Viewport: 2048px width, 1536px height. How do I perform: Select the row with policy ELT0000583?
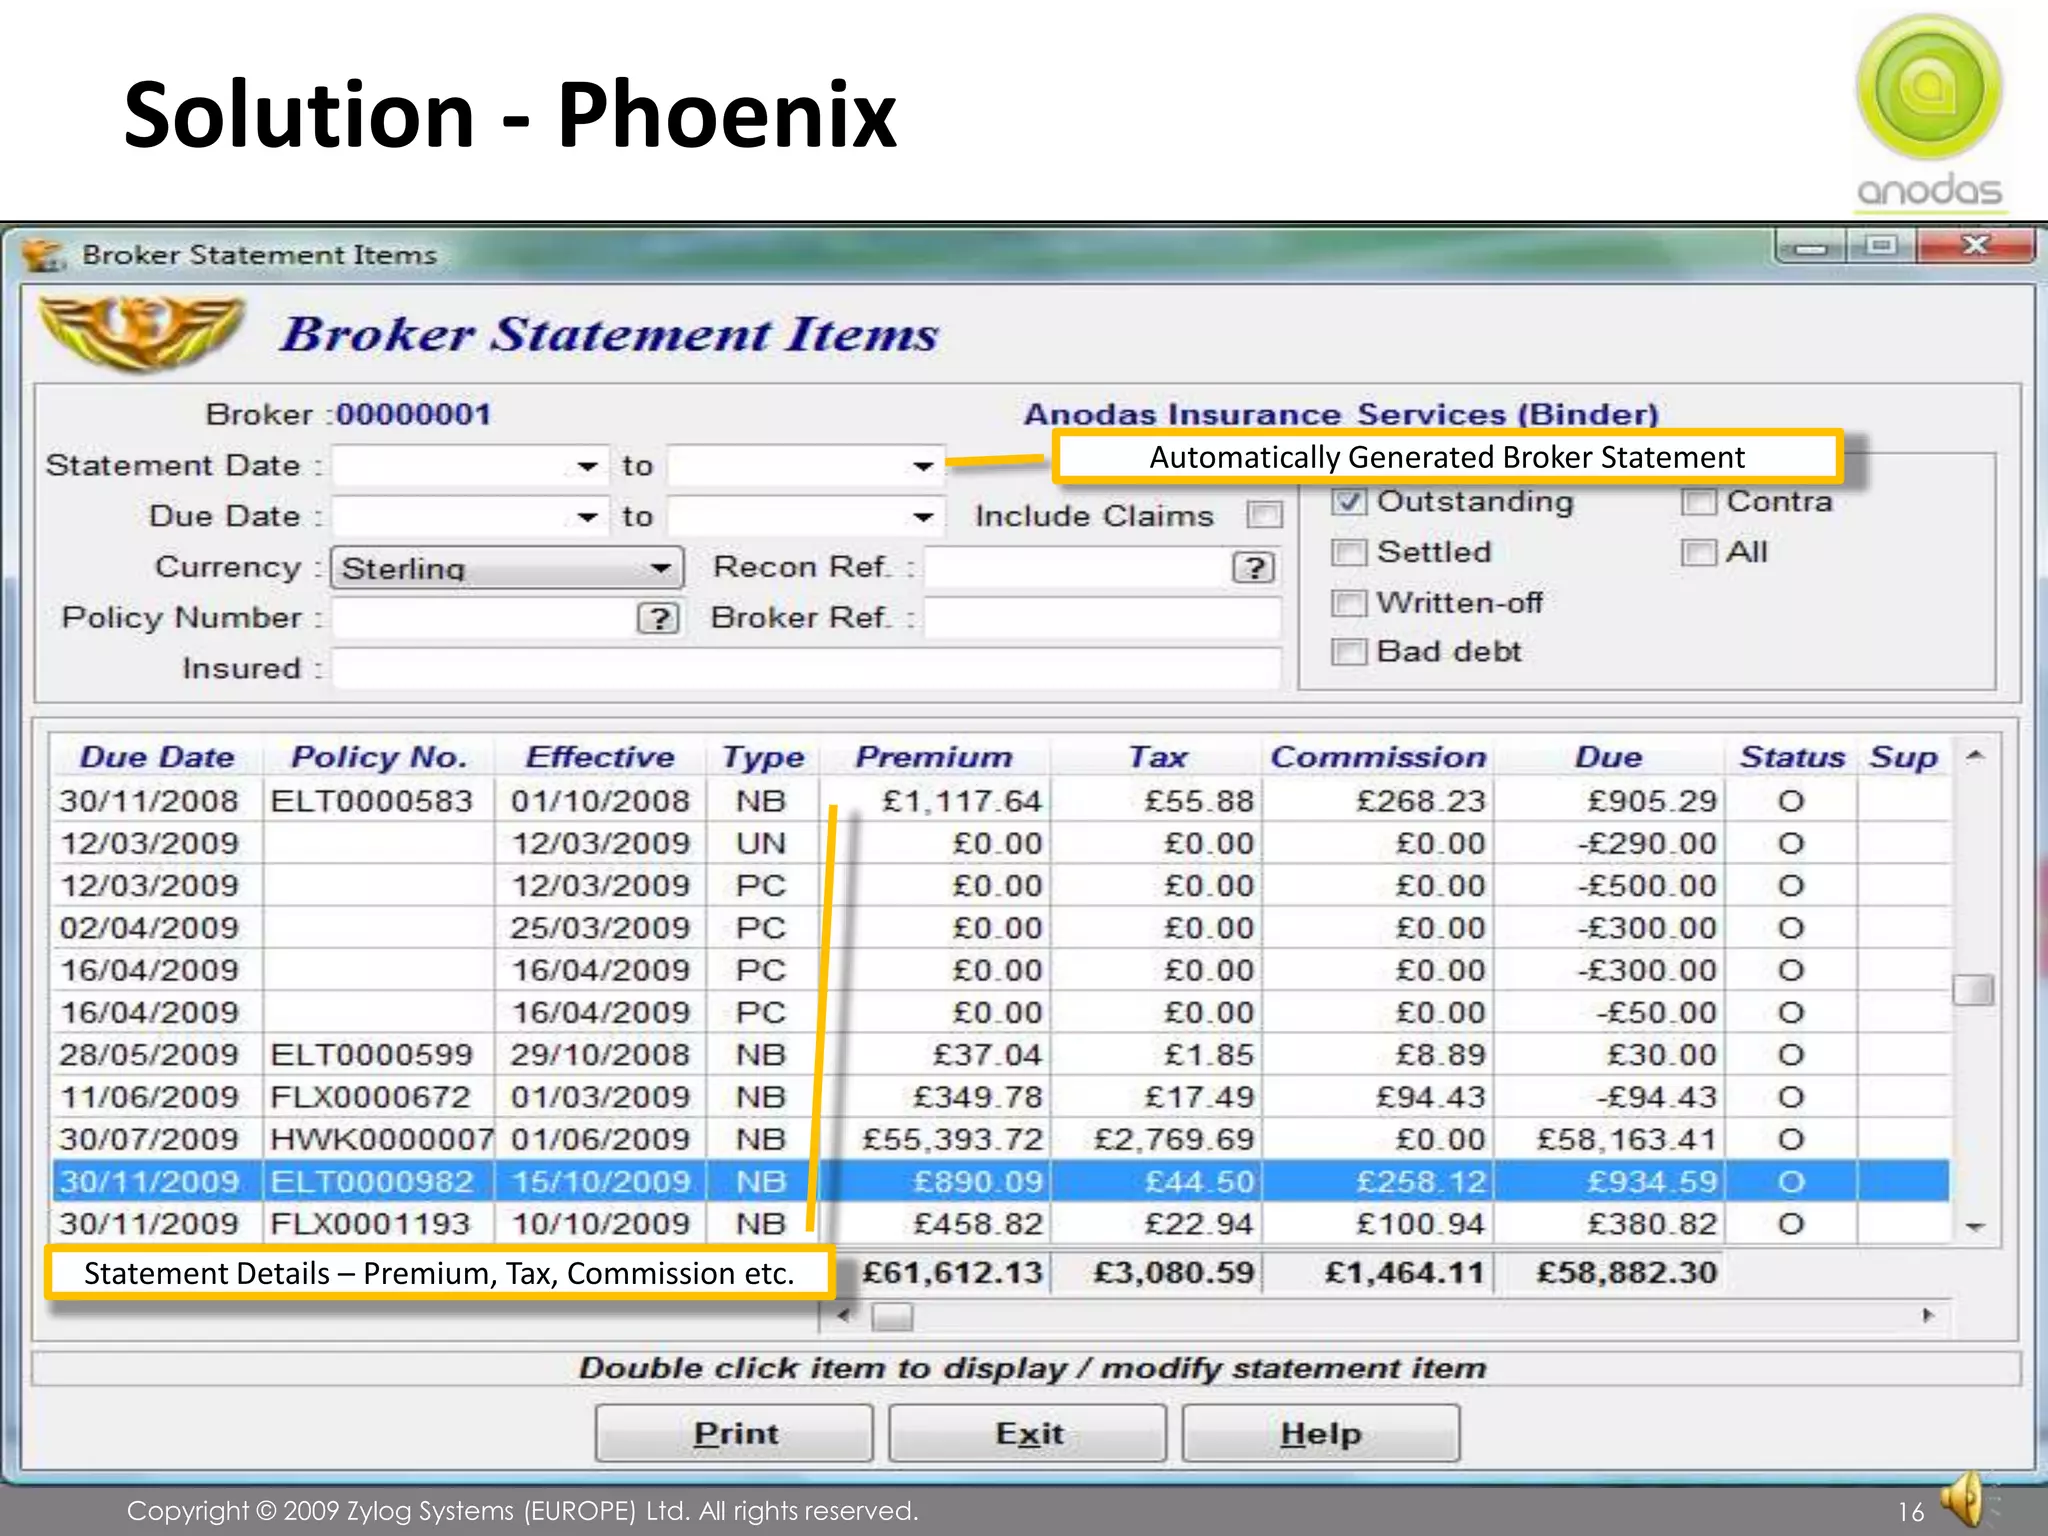click(1000, 801)
